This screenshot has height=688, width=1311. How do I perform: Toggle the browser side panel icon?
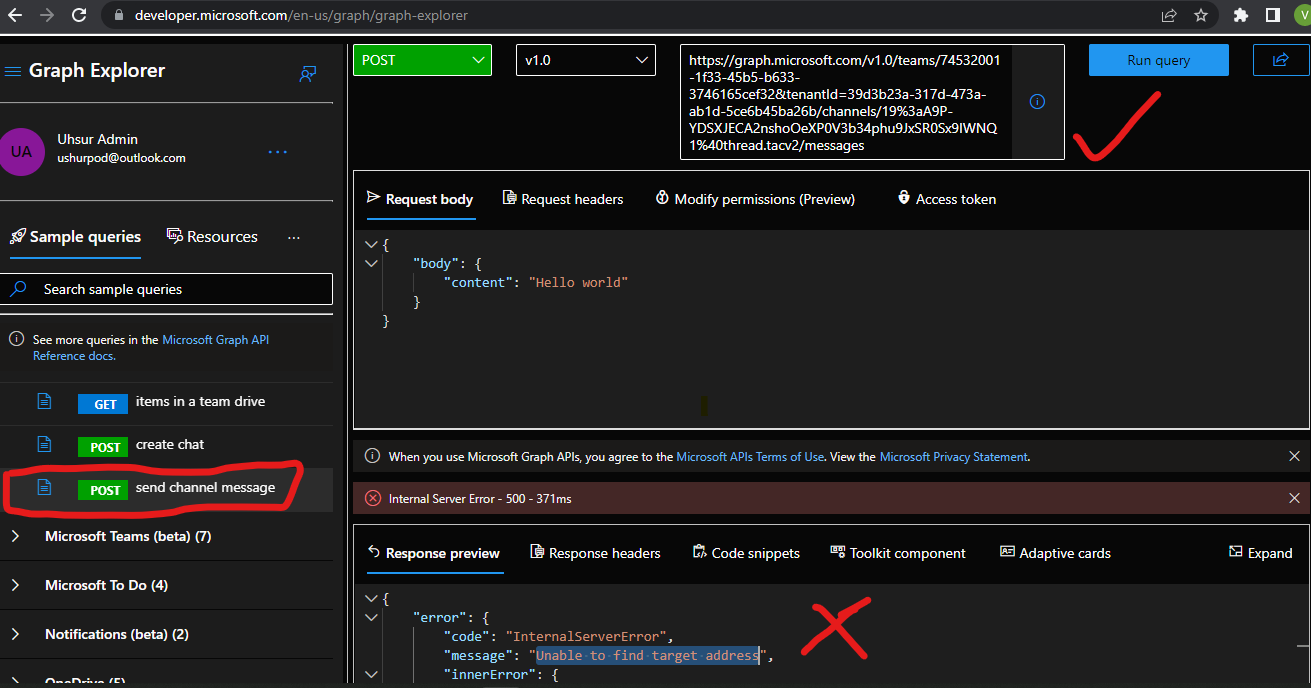pos(1273,16)
